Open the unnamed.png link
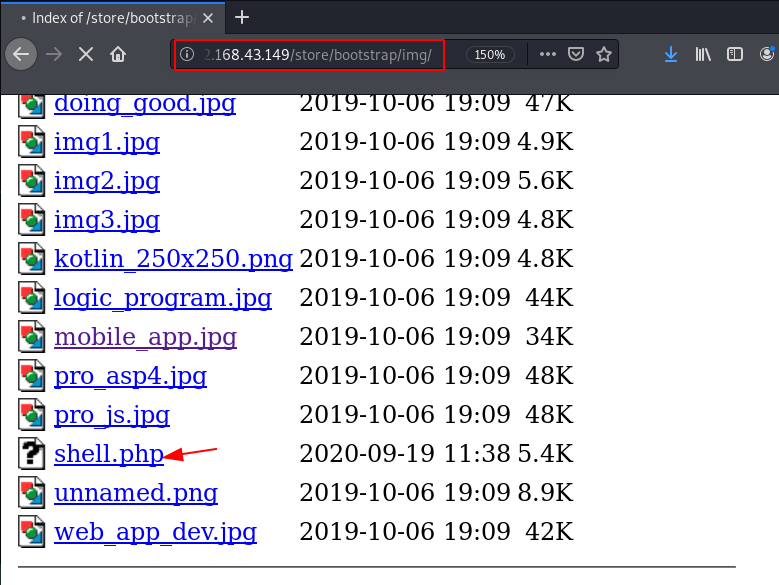 coord(136,493)
